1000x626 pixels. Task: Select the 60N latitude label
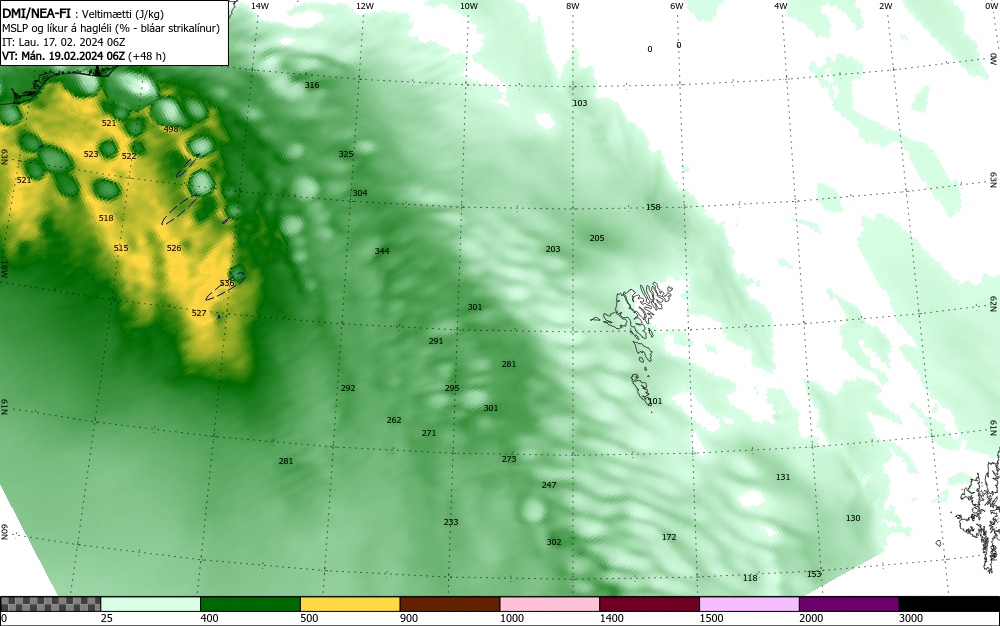4,532
